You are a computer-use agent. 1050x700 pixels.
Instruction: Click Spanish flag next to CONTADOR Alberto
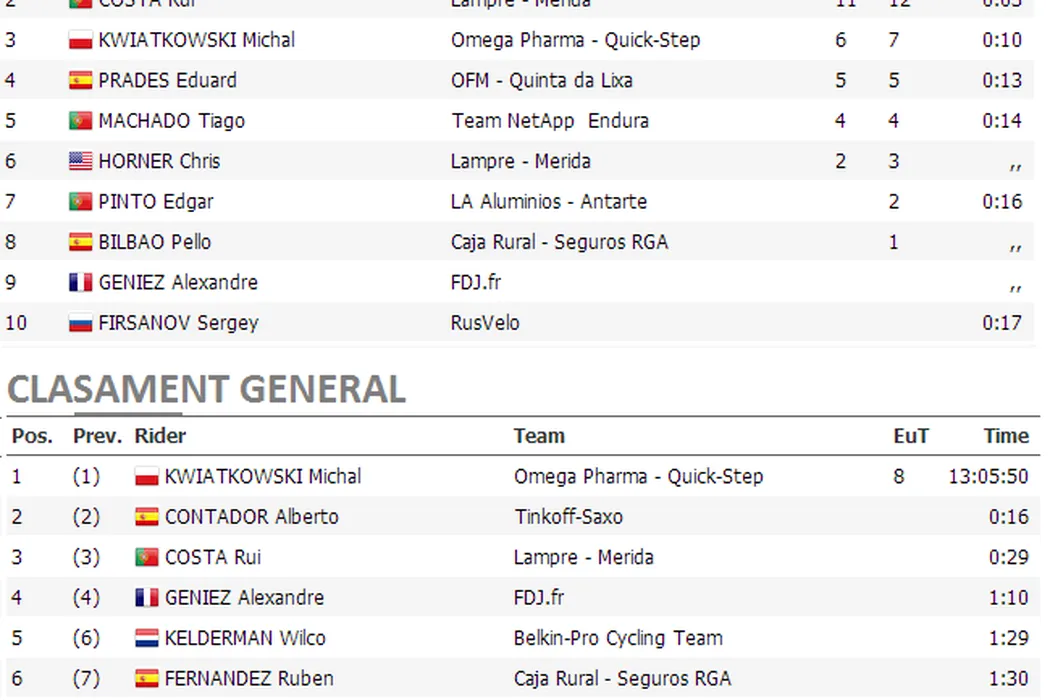[146, 517]
